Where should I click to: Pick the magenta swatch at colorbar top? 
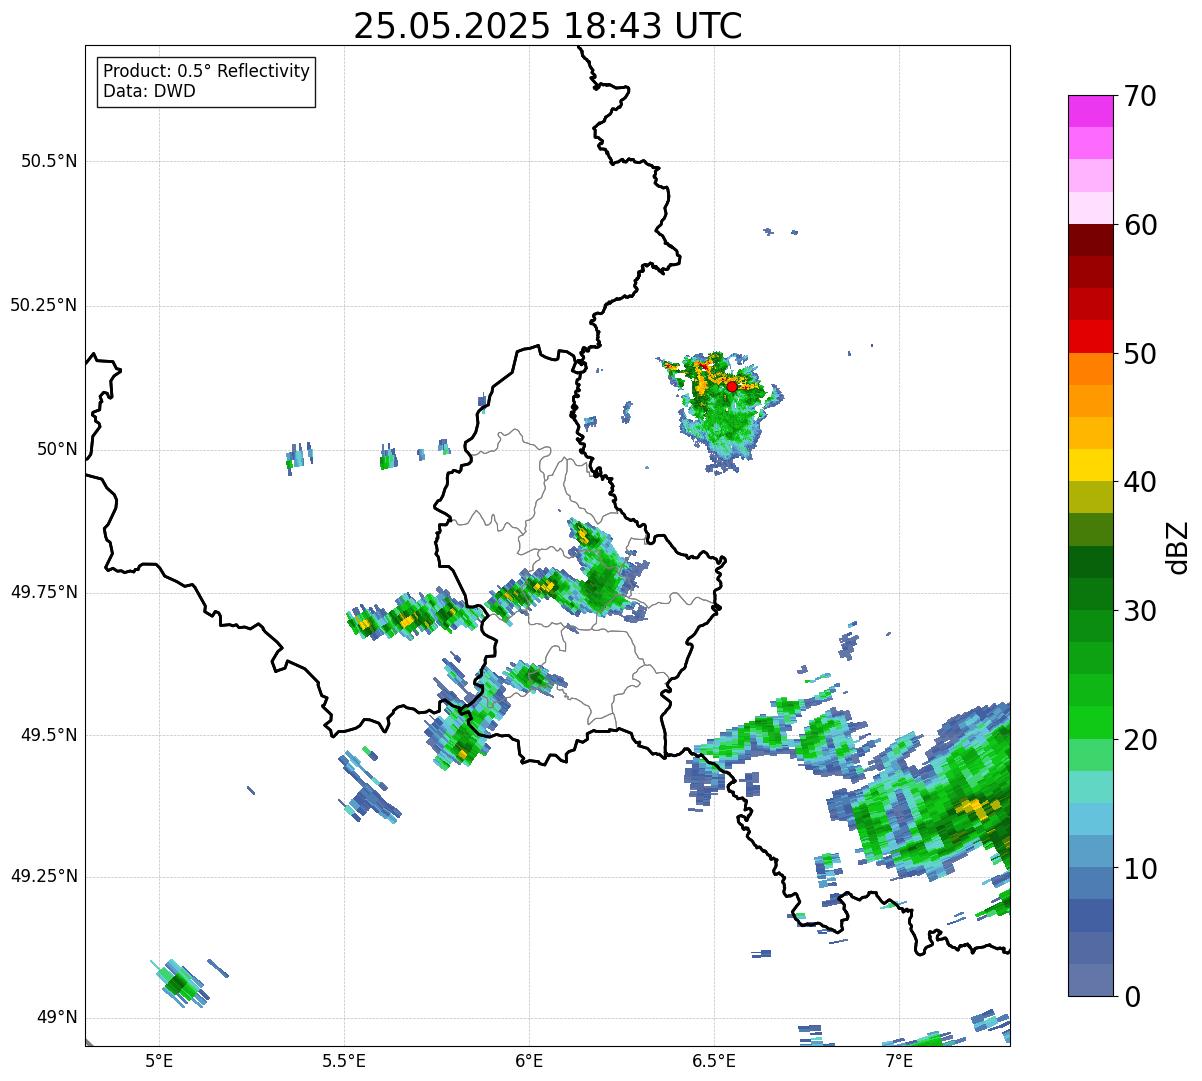(x=1091, y=112)
